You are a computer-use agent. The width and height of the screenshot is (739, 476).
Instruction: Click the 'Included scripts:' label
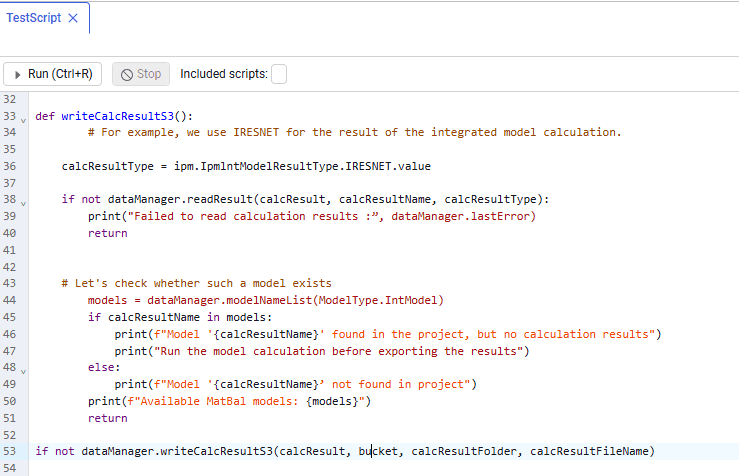point(224,74)
